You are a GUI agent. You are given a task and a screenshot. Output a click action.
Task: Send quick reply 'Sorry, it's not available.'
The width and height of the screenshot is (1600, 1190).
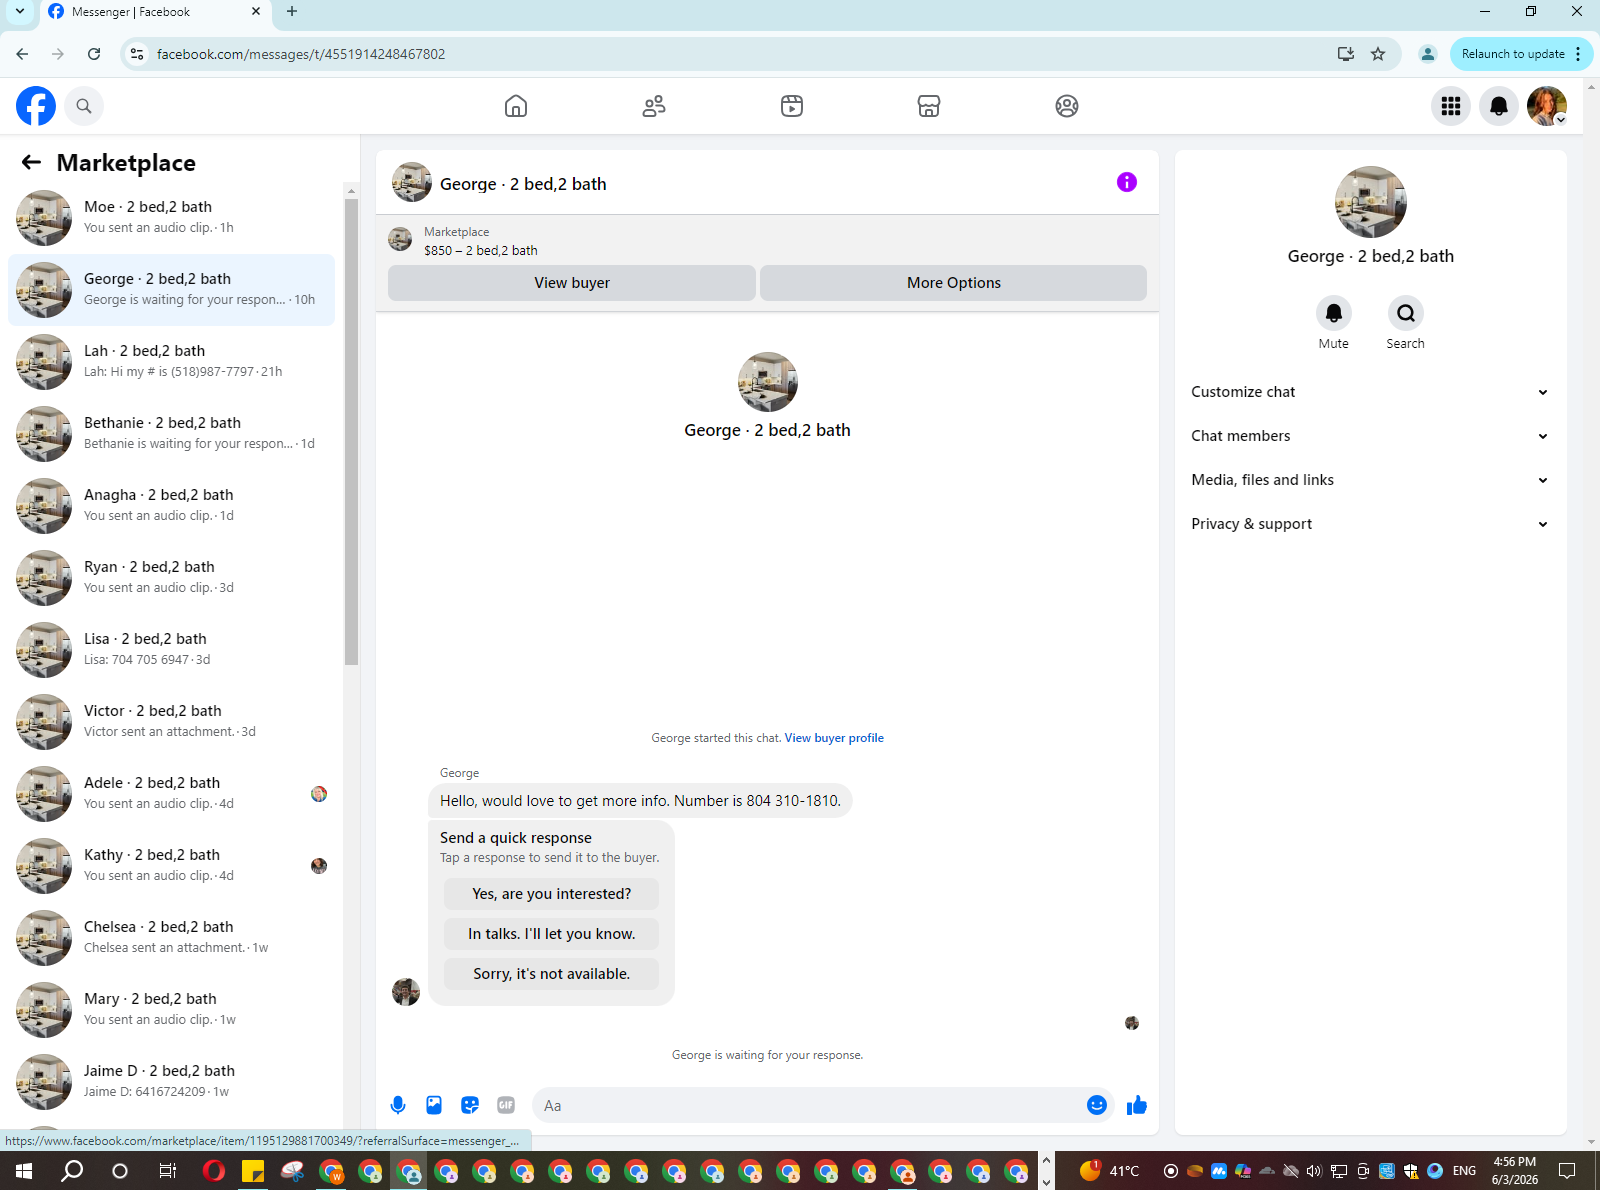tap(551, 974)
